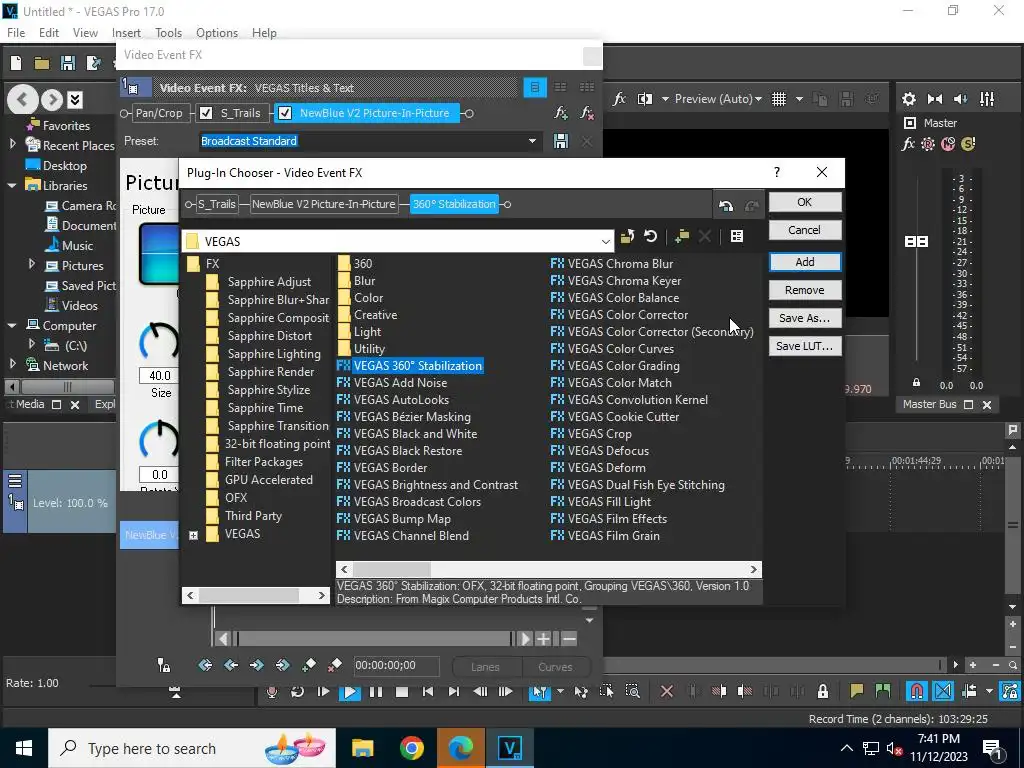Click the New project icon in the toolbar

tap(16, 63)
